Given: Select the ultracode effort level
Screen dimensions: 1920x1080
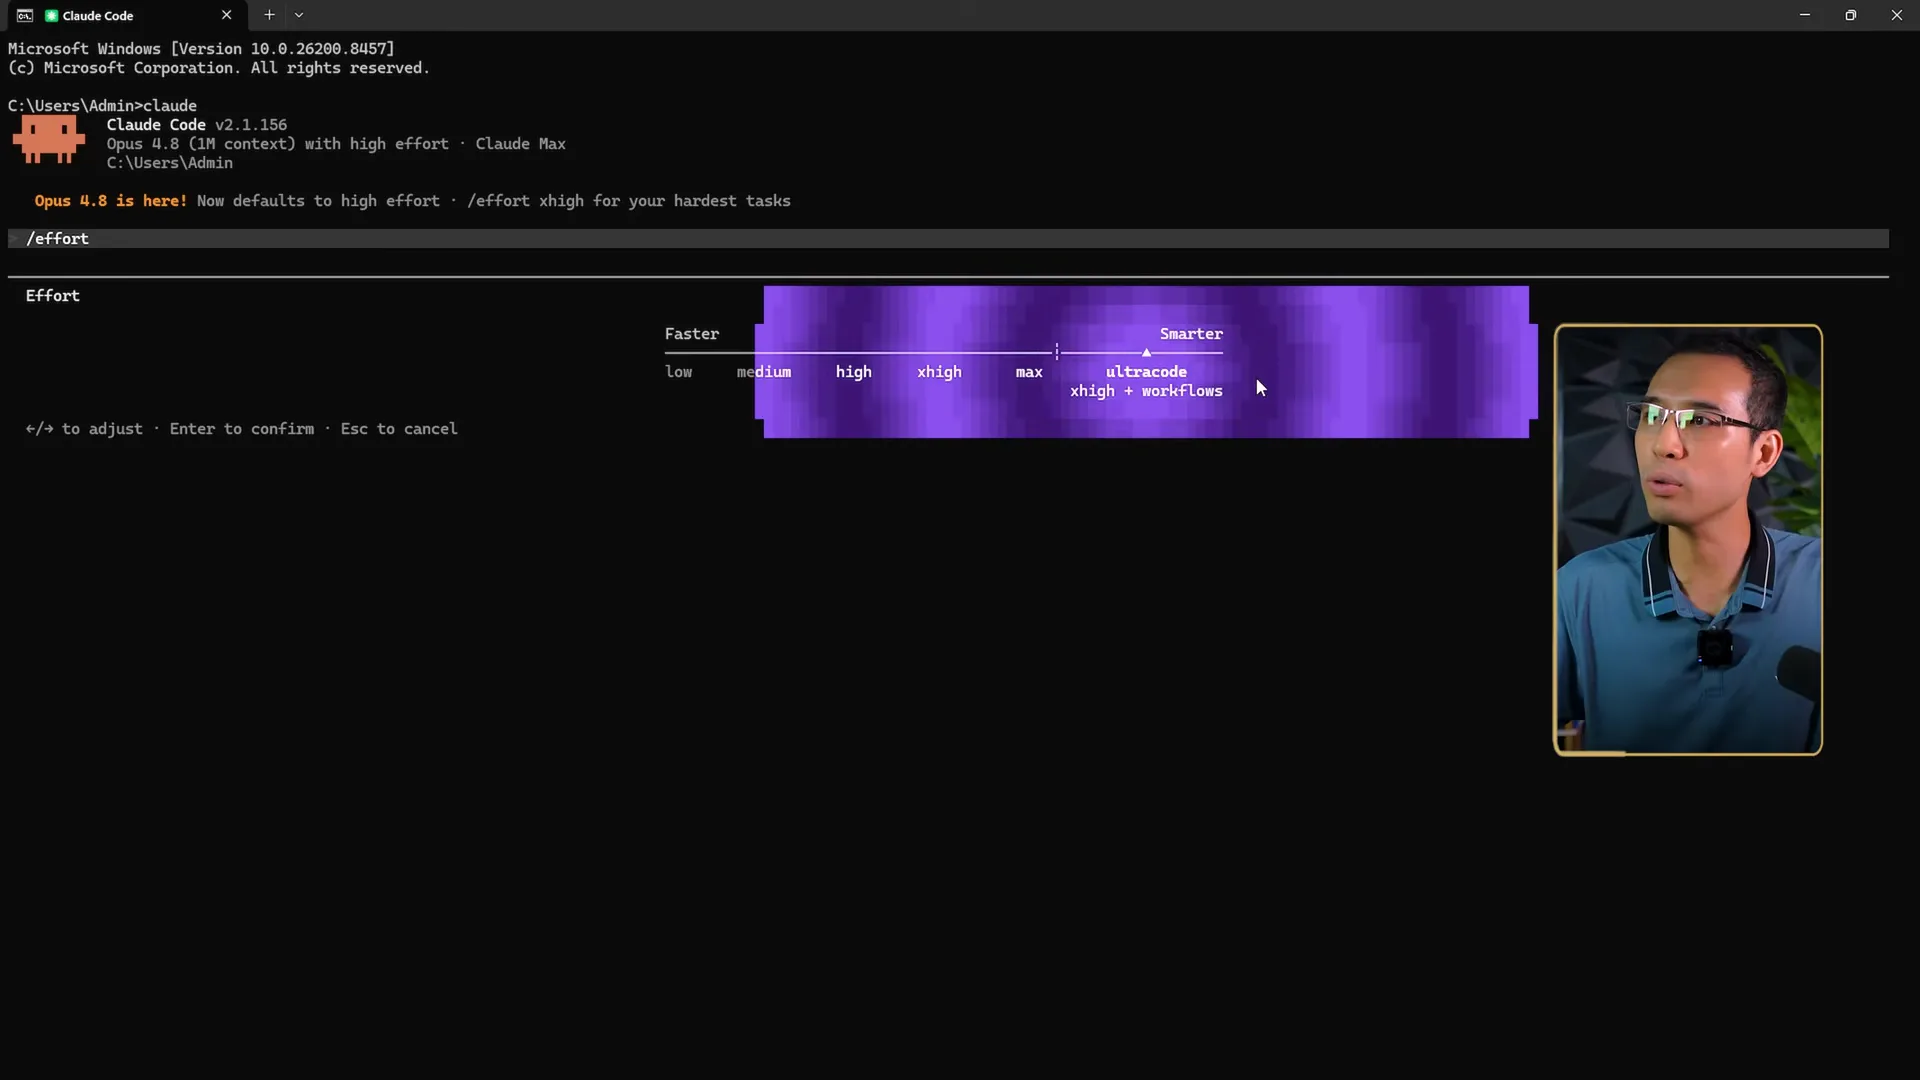Looking at the screenshot, I should (1146, 372).
